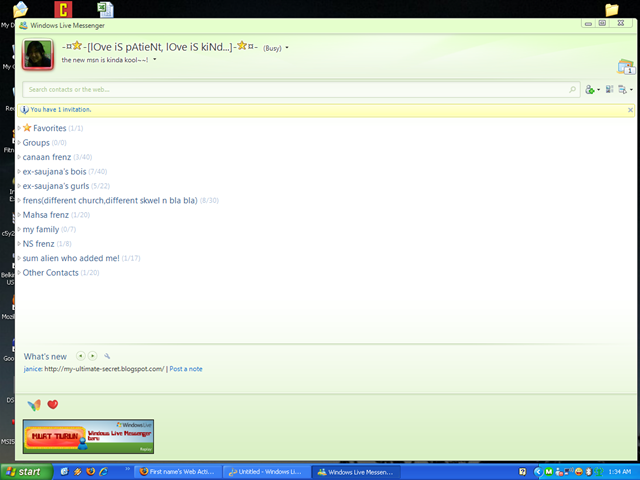Click the Add a contact icon

tap(589, 89)
